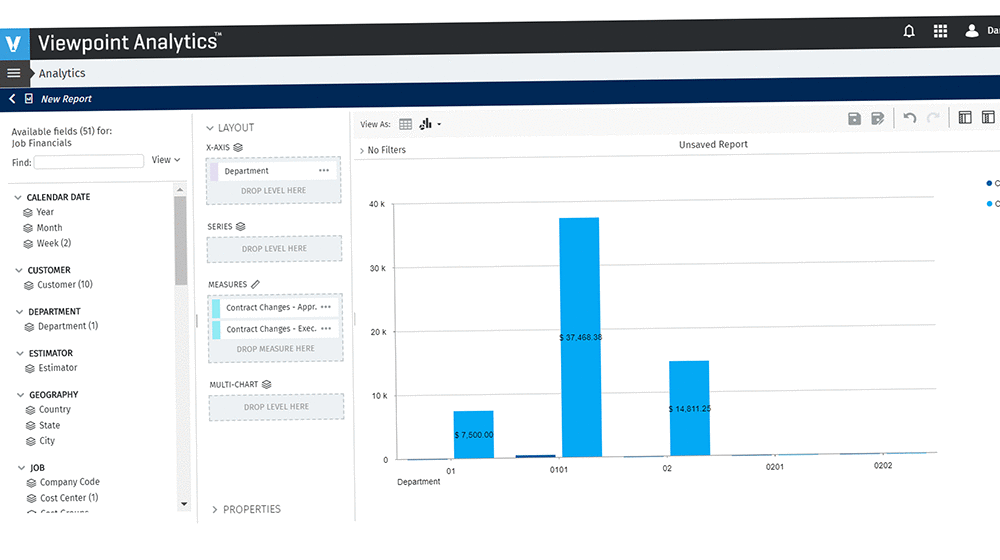
Task: Click the X-AXIS layers icon
Action: point(238,147)
